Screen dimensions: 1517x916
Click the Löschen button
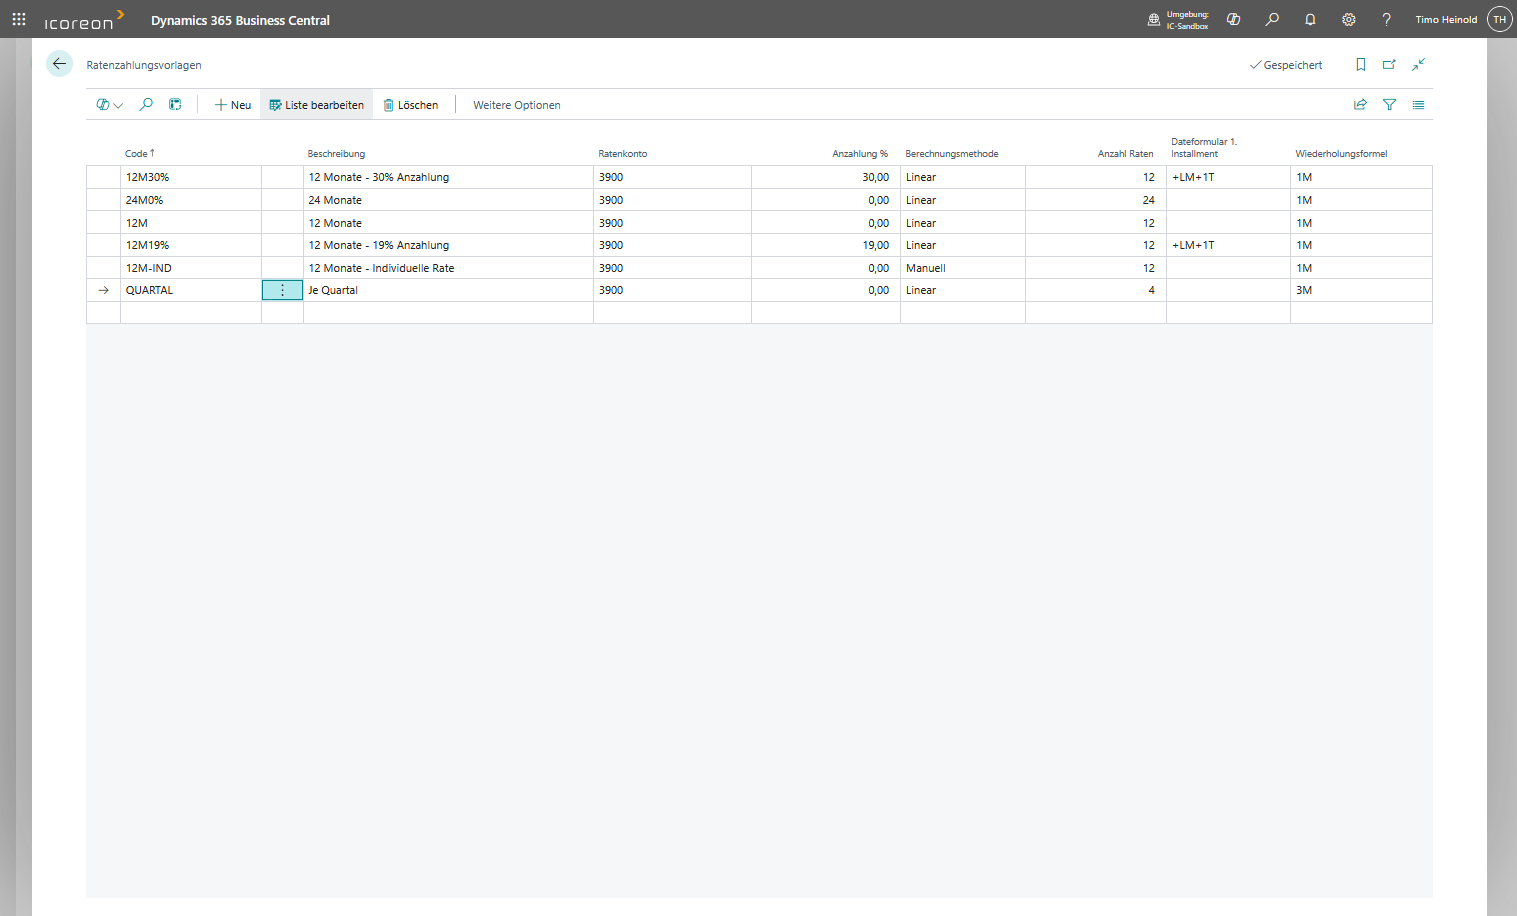pyautogui.click(x=411, y=105)
